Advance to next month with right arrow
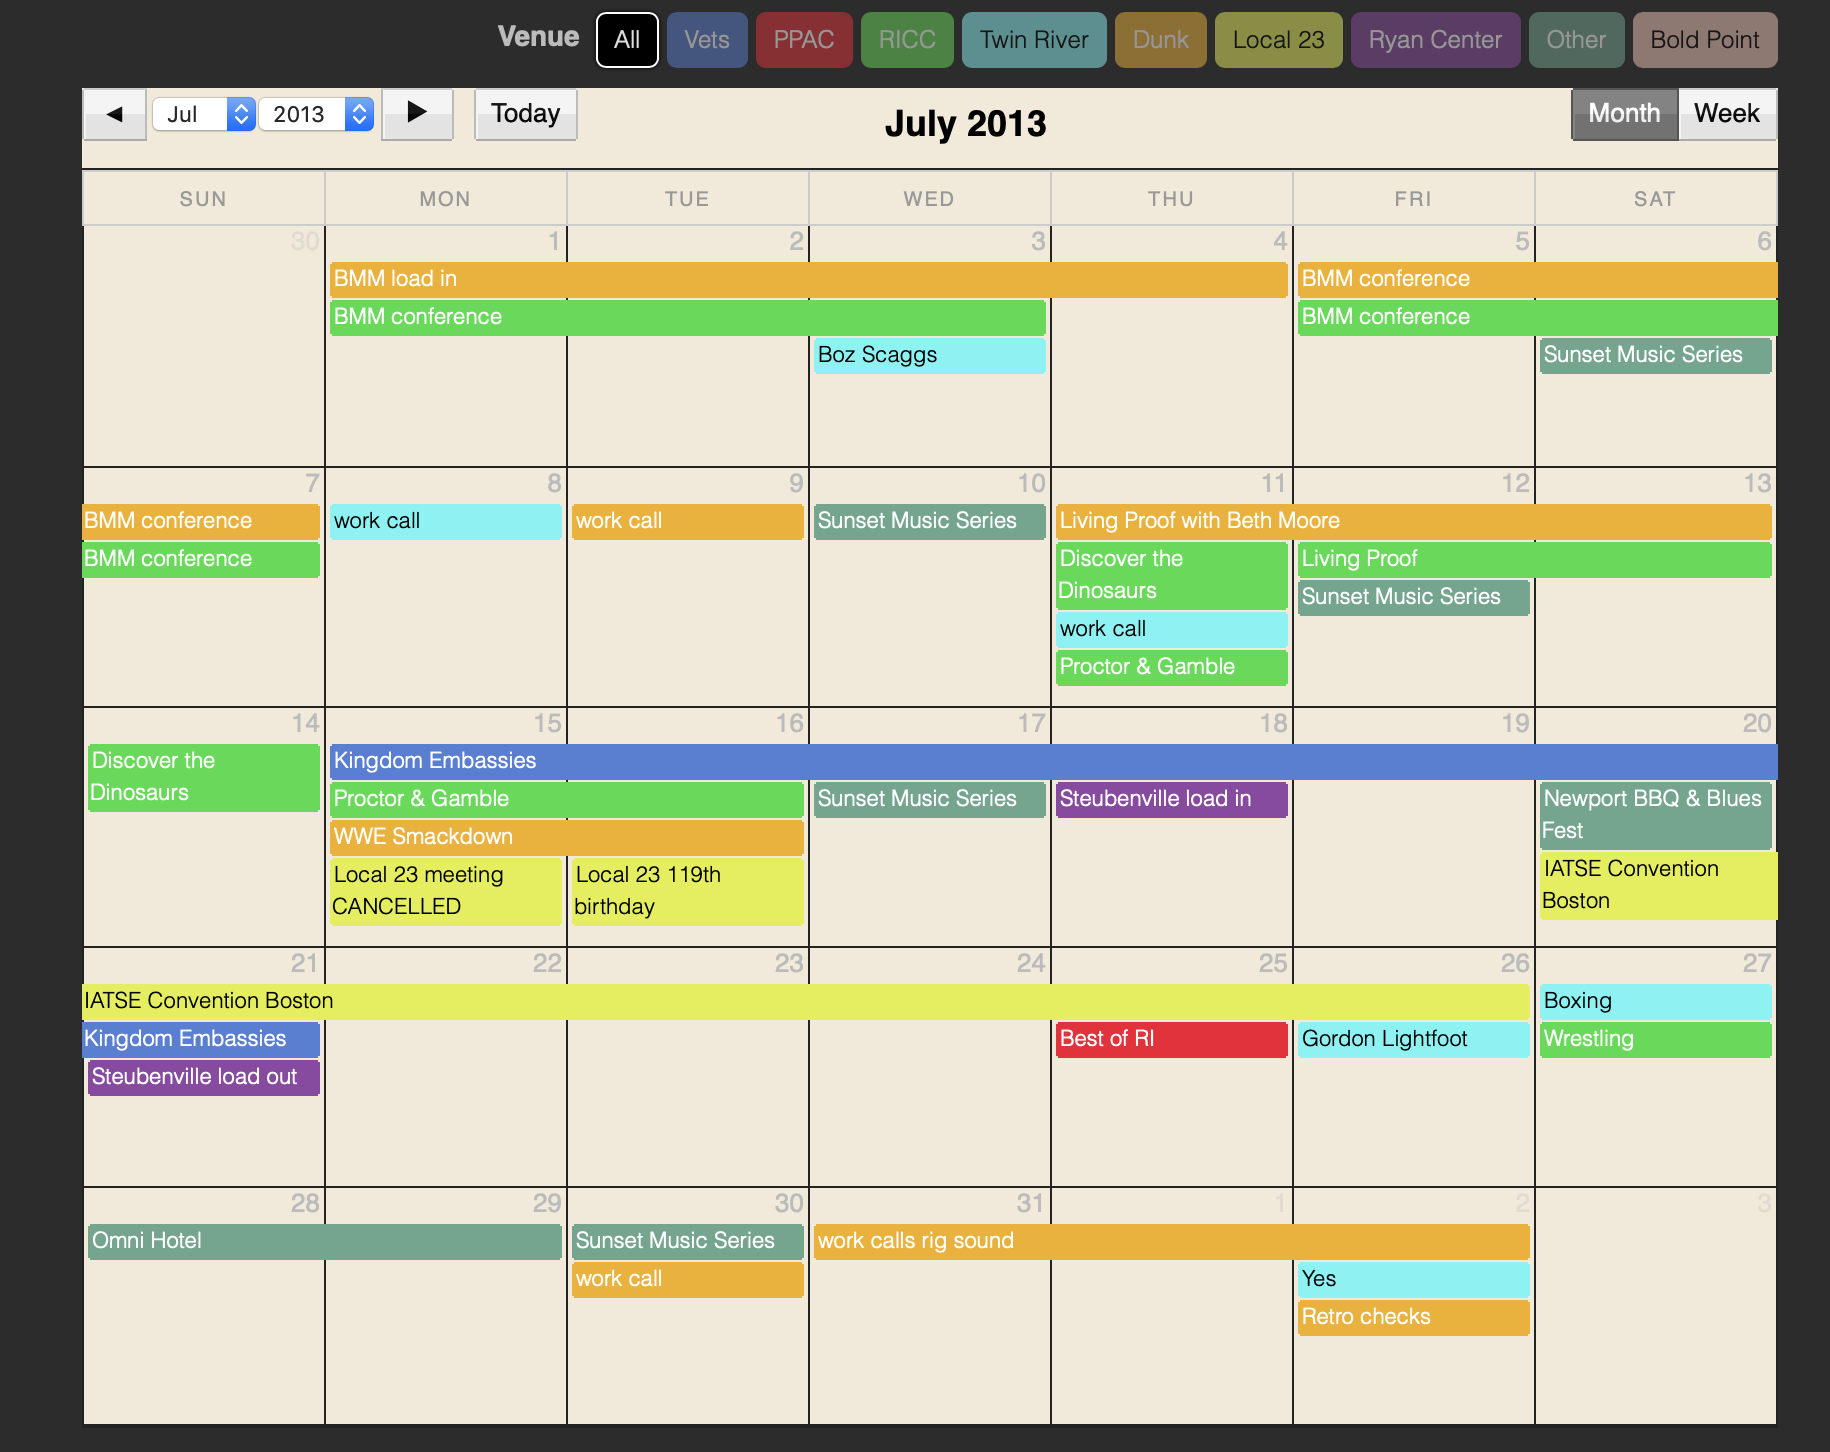The height and width of the screenshot is (1452, 1830). coord(417,114)
